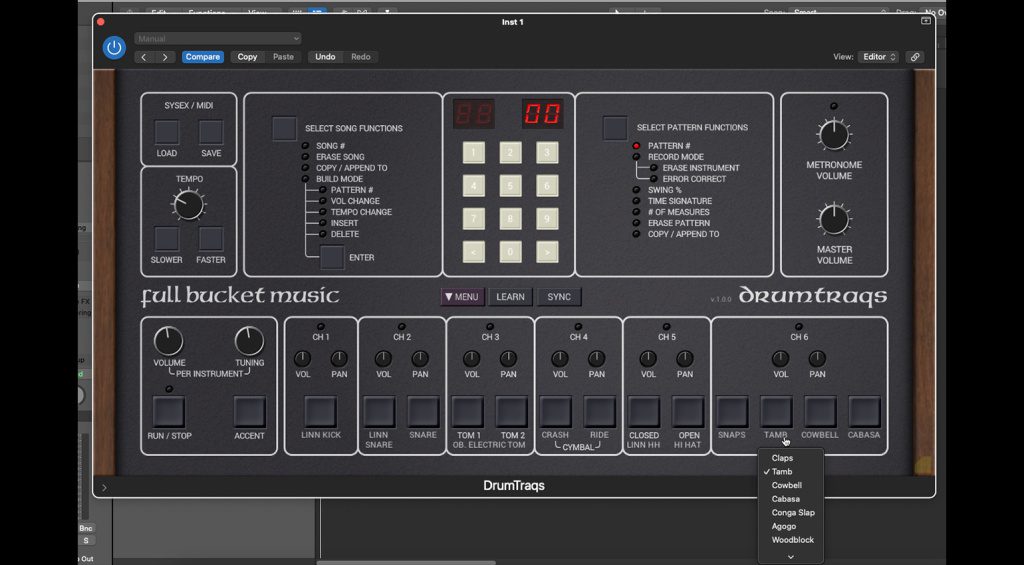This screenshot has height=565, width=1024.
Task: Open the View Editor dropdown
Action: (878, 57)
